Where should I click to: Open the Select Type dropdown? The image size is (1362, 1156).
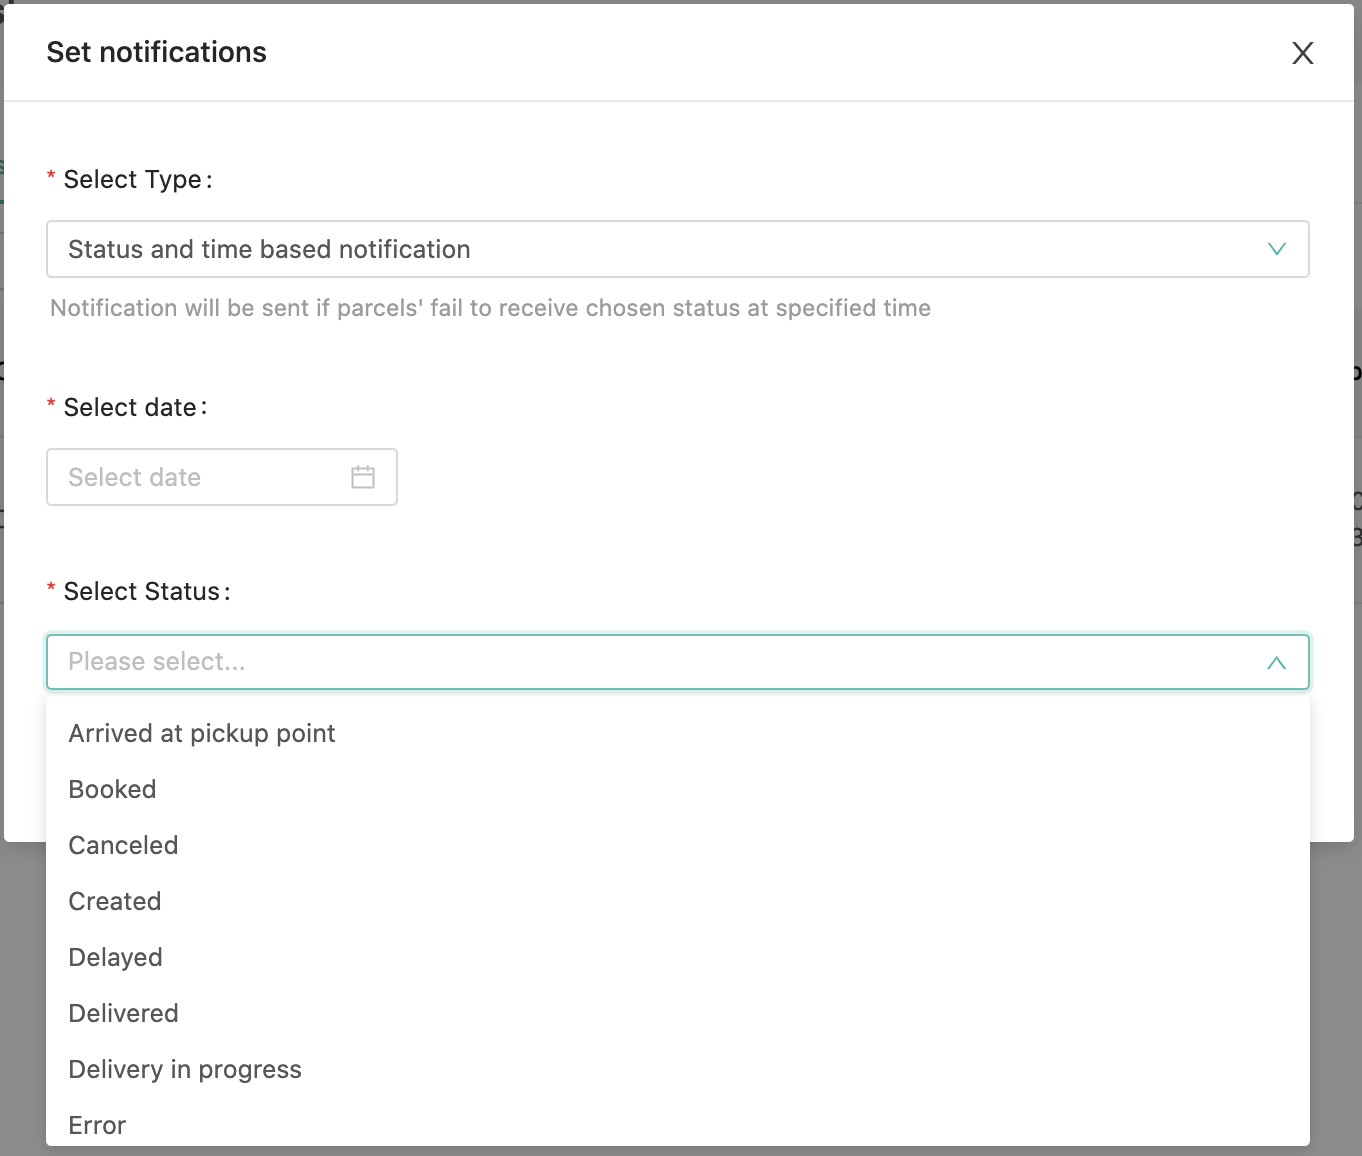click(x=677, y=249)
